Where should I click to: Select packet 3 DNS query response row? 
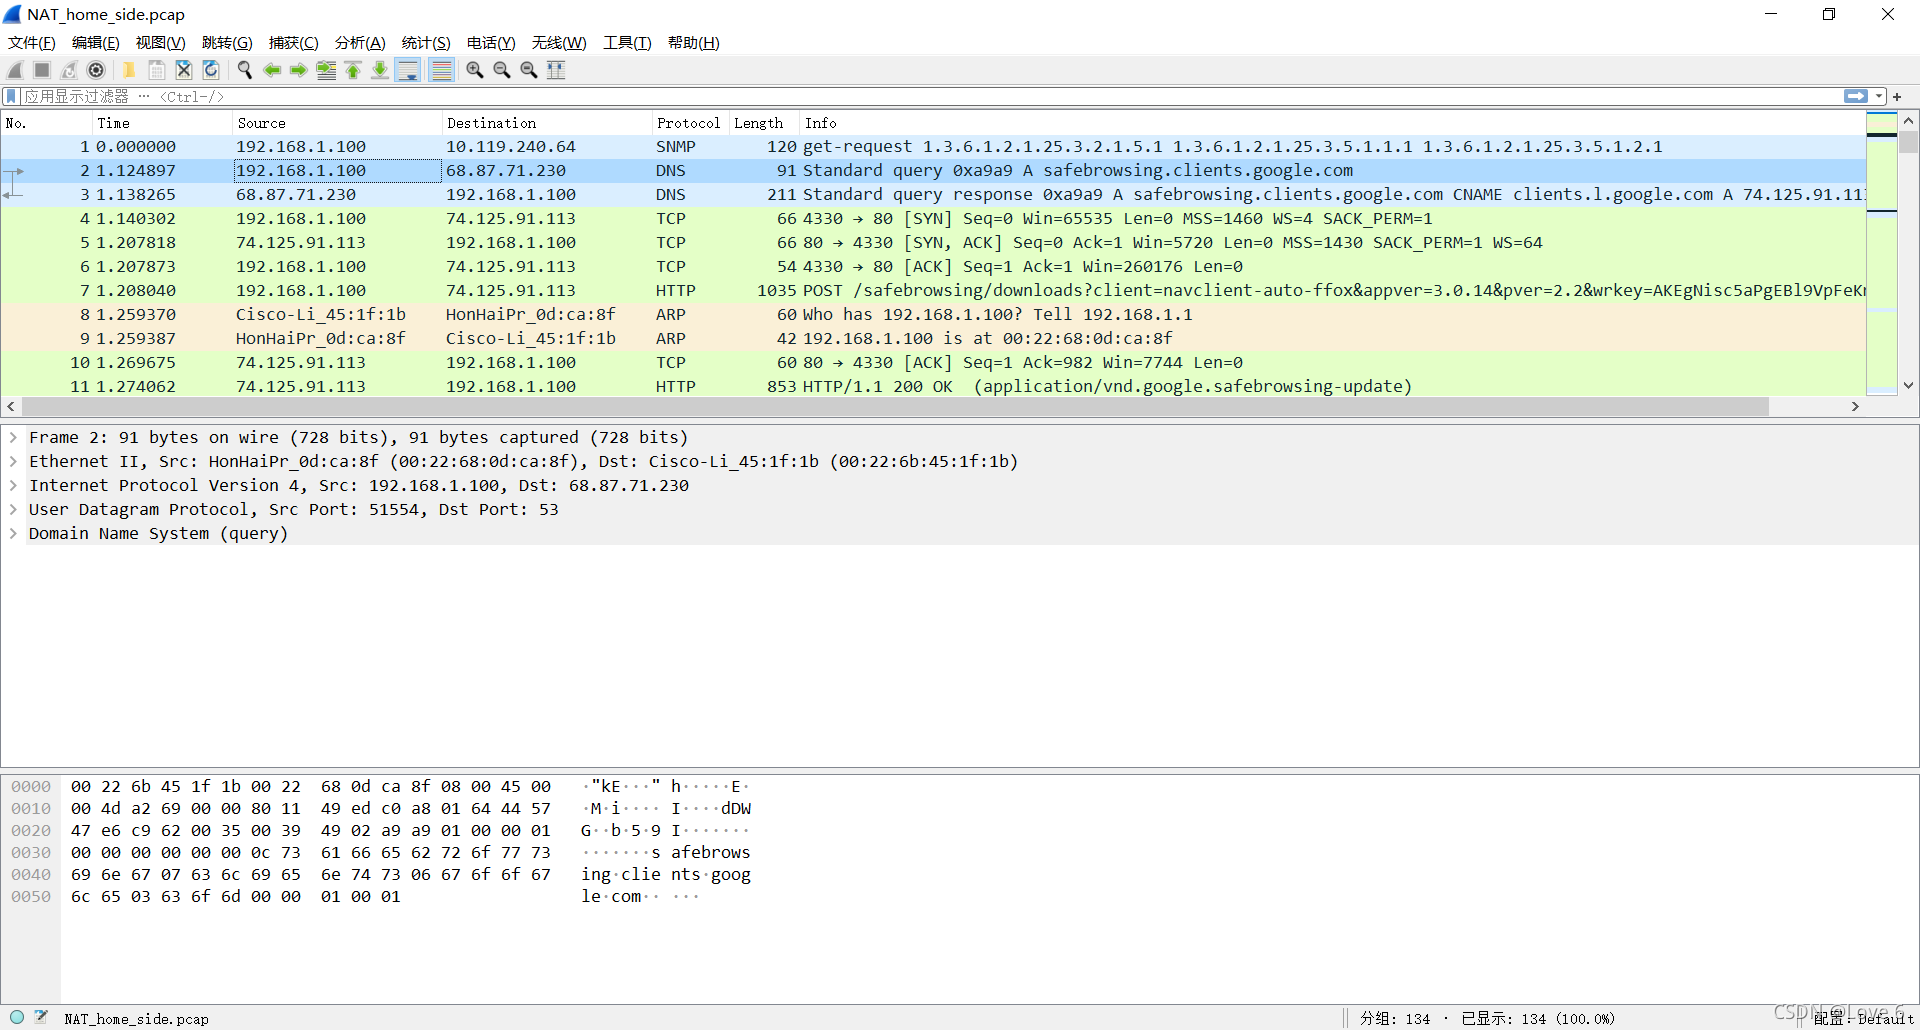pyautogui.click(x=933, y=194)
